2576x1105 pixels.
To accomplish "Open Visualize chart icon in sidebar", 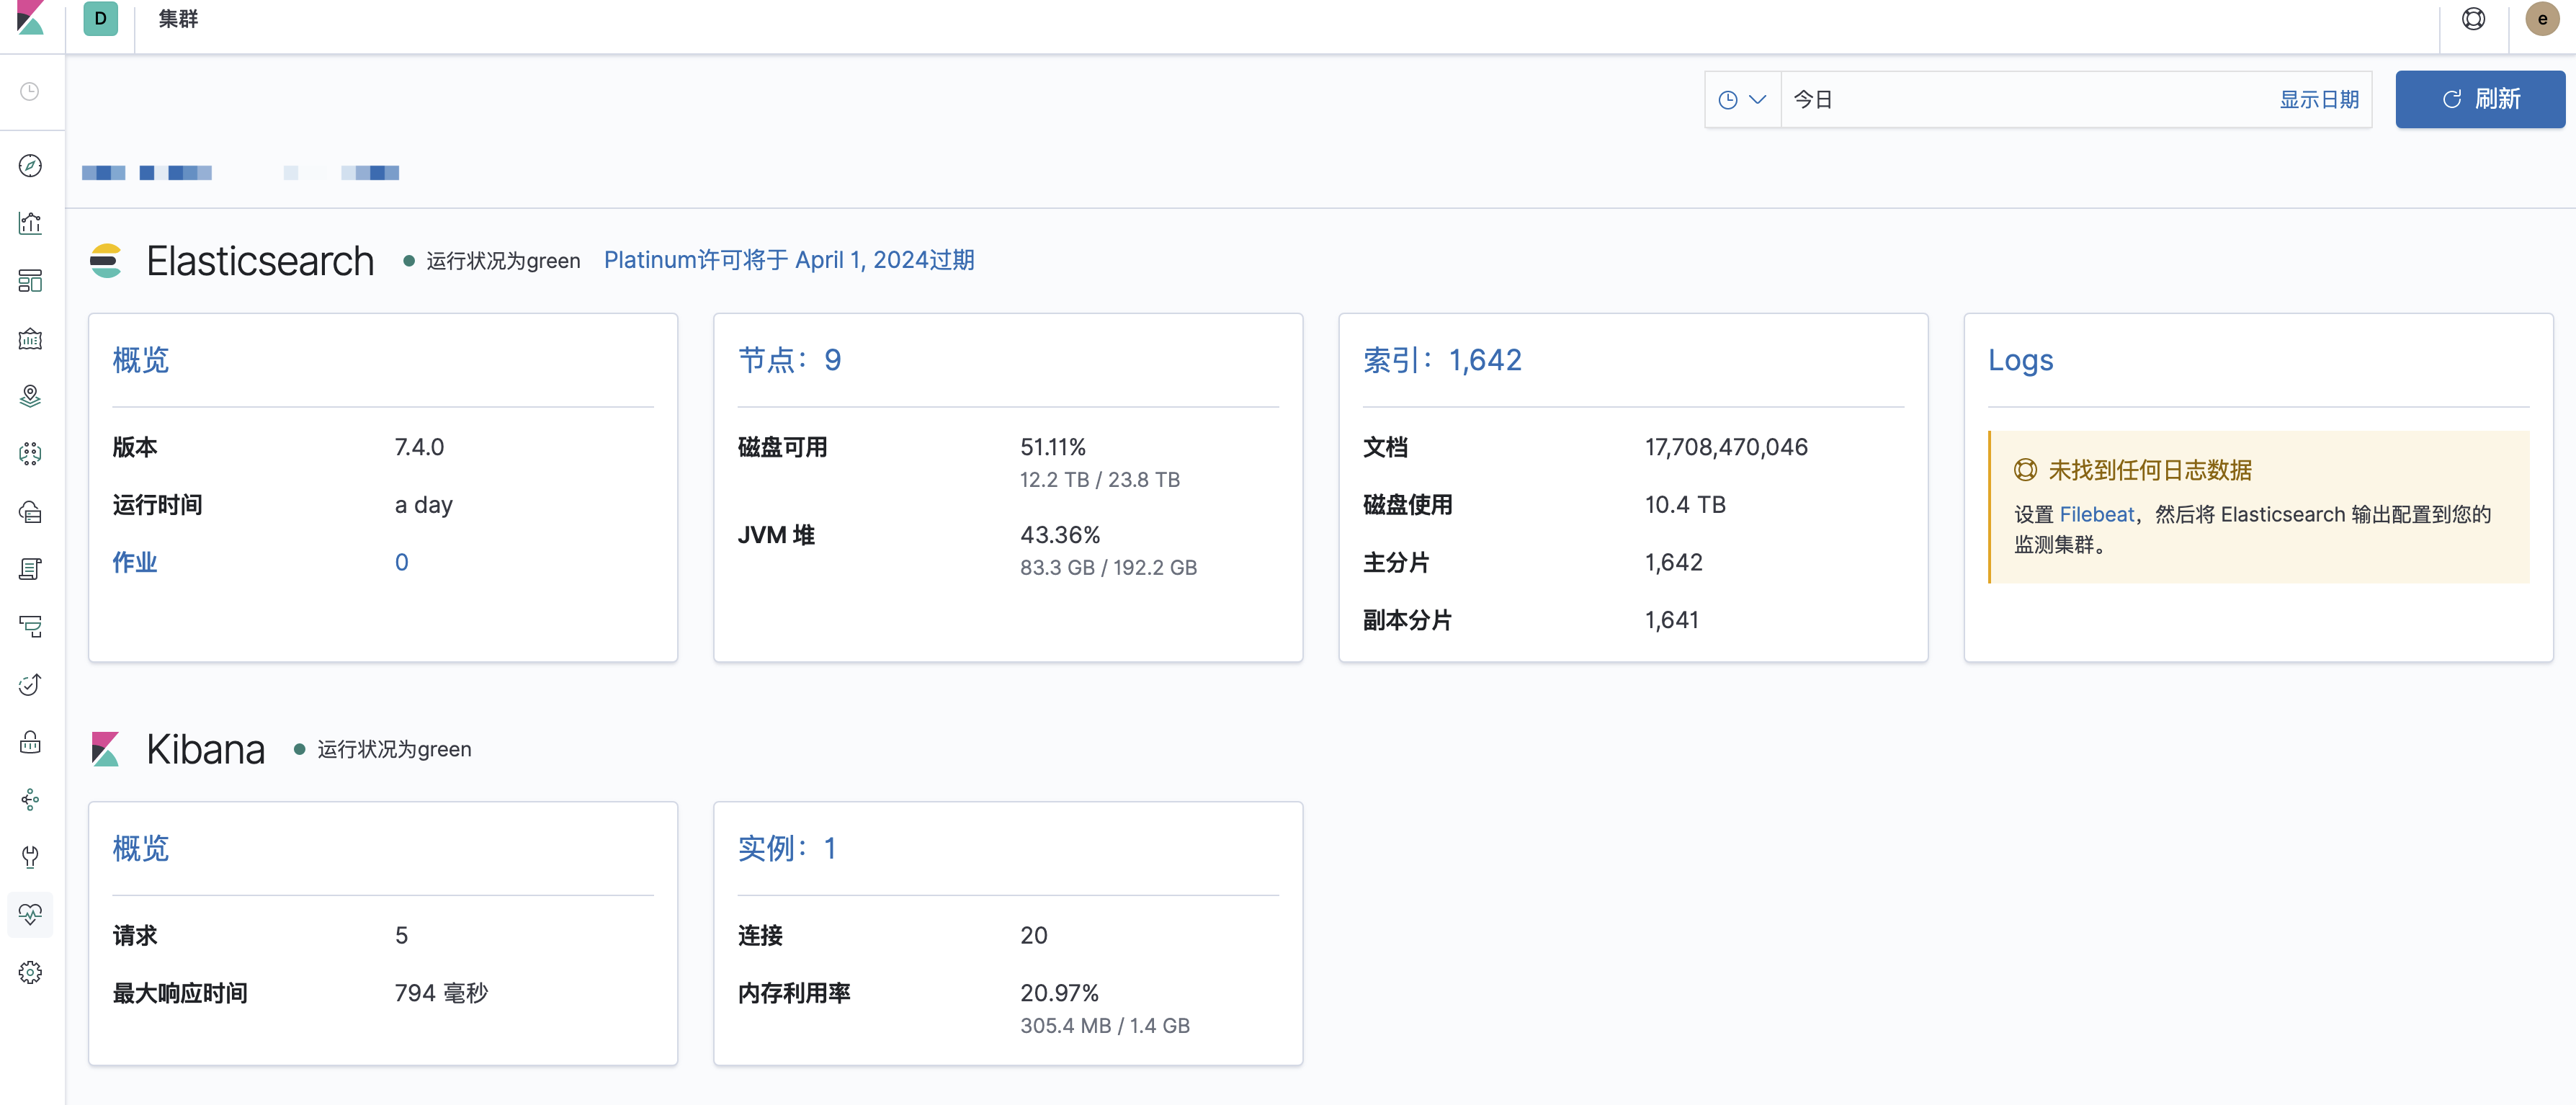I will click(x=30, y=223).
